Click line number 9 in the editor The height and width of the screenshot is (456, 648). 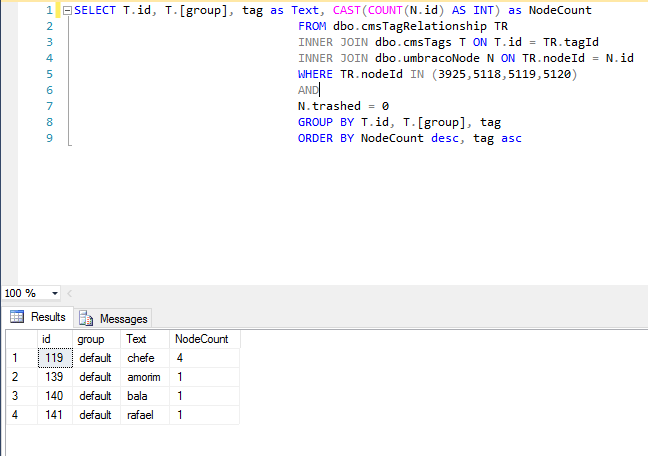[x=50, y=138]
